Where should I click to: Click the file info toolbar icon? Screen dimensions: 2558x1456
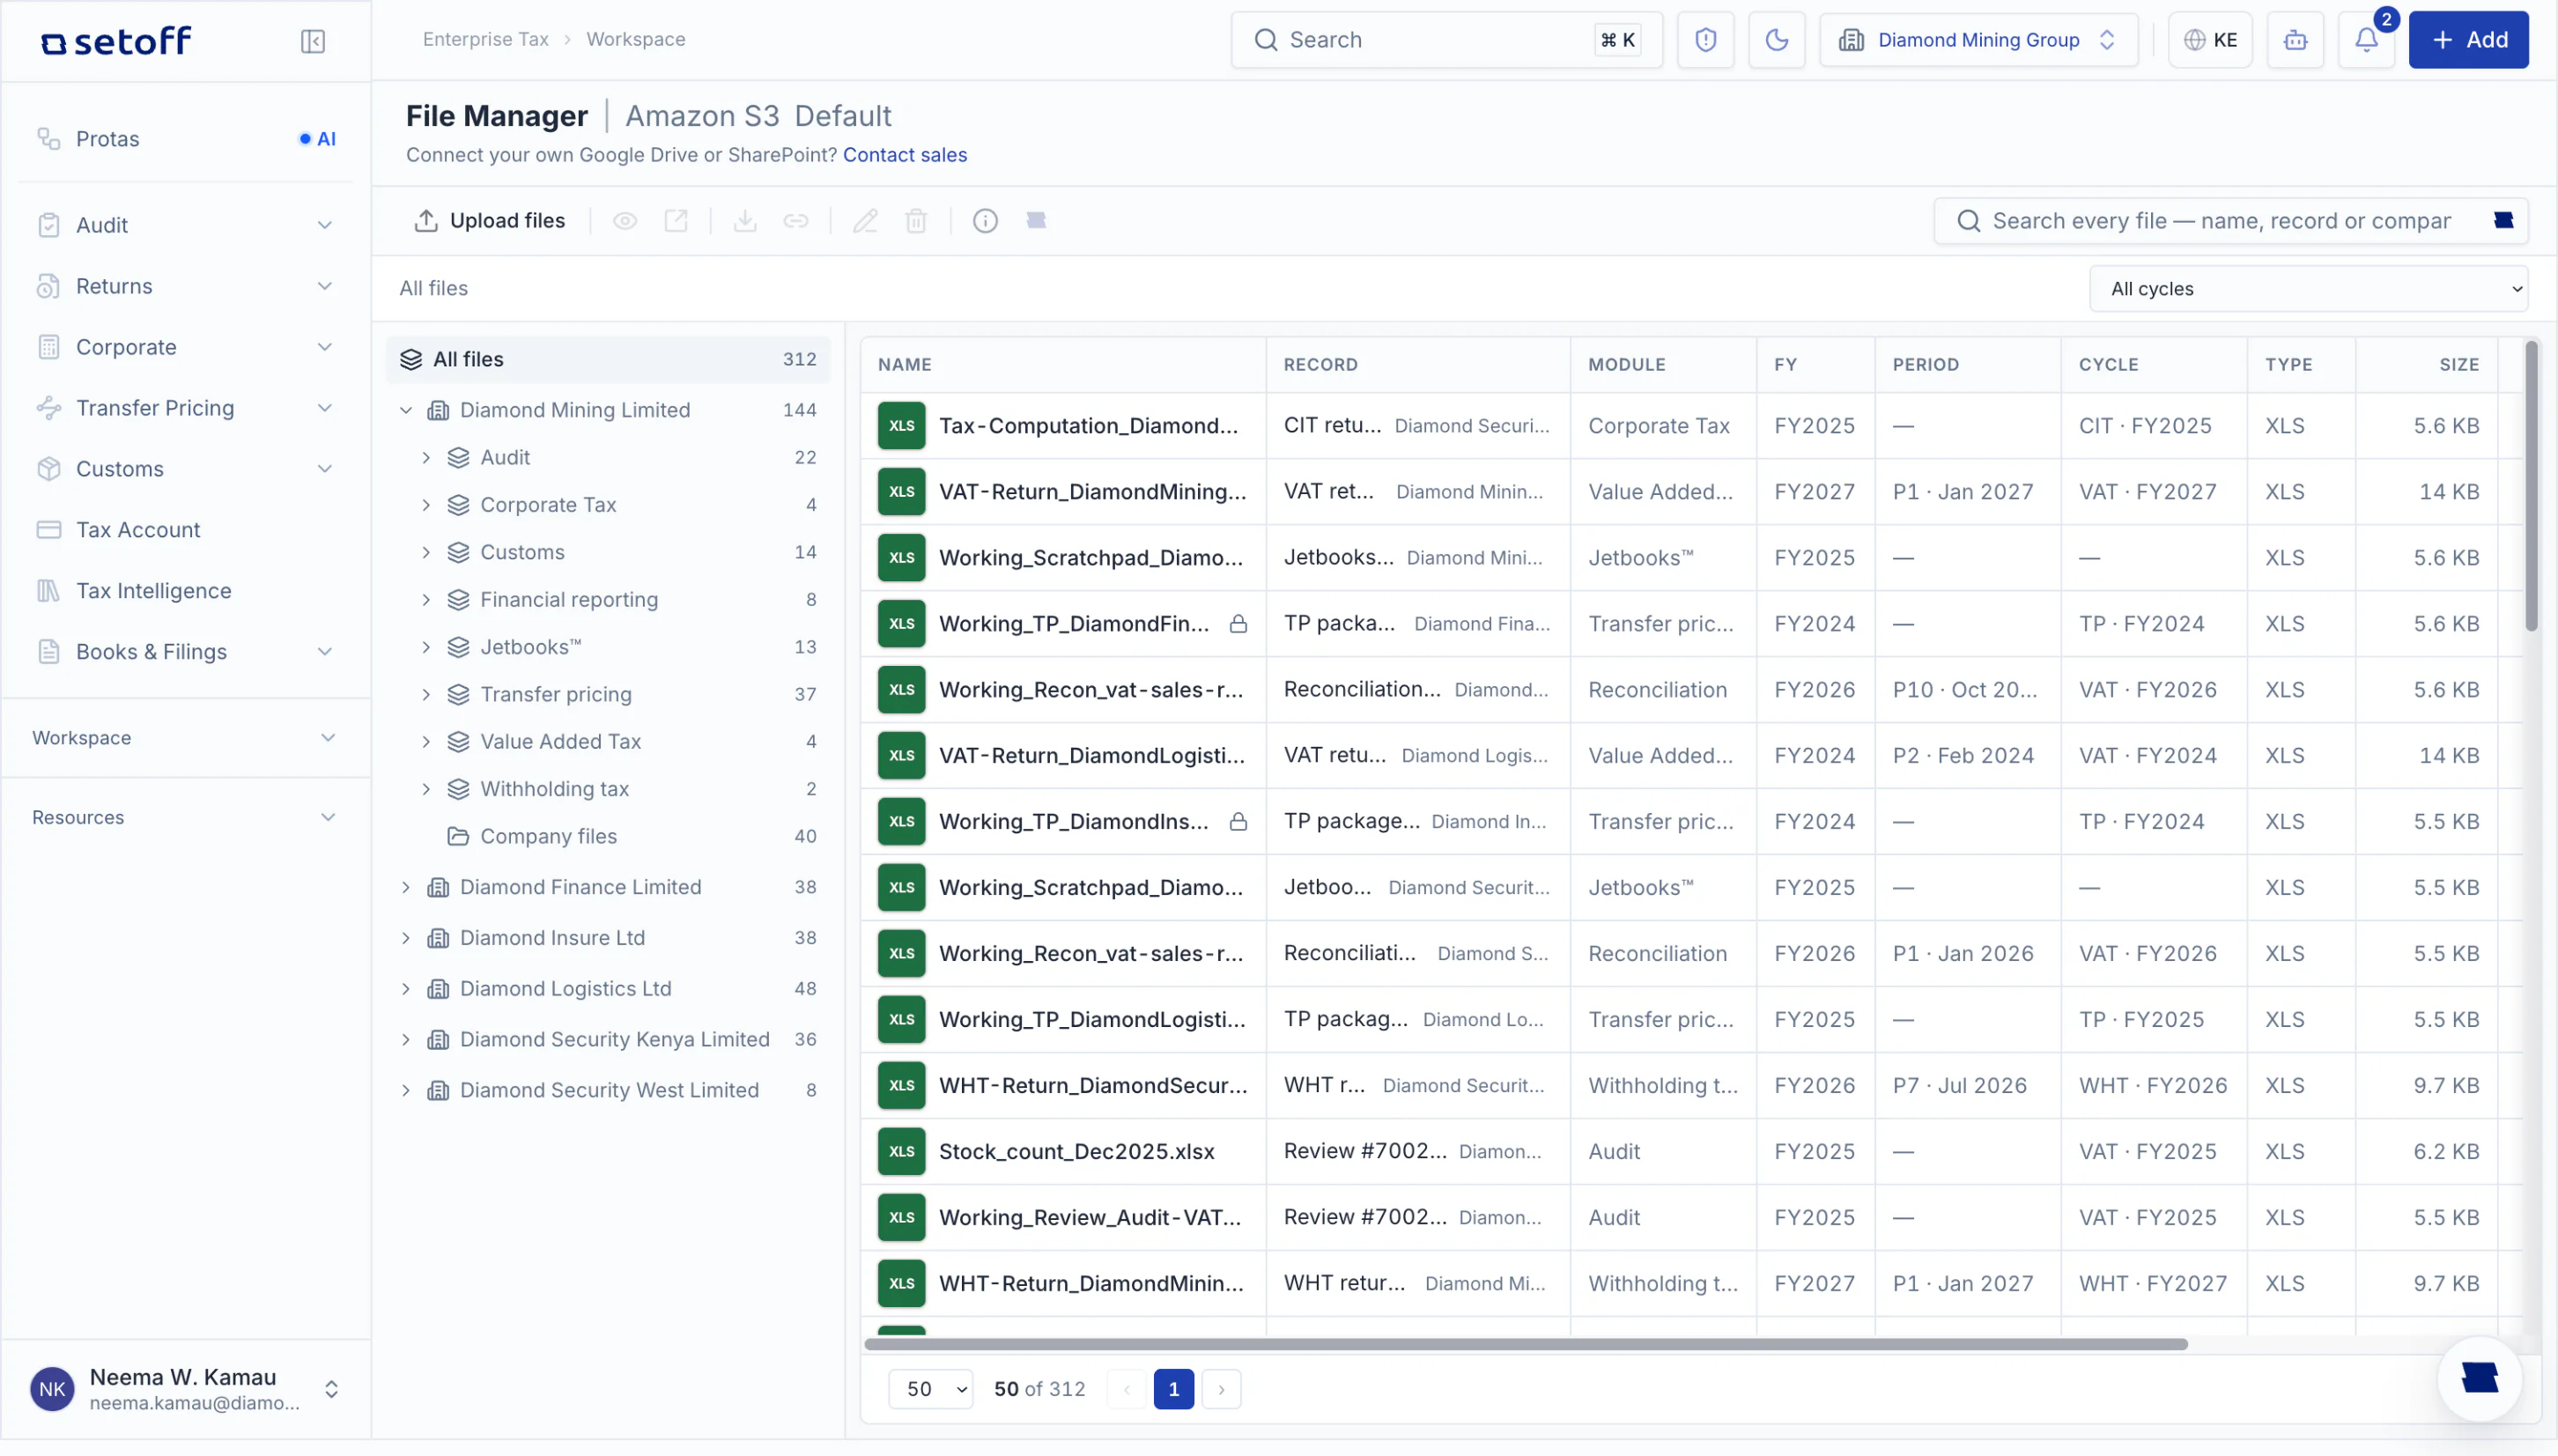tap(985, 221)
